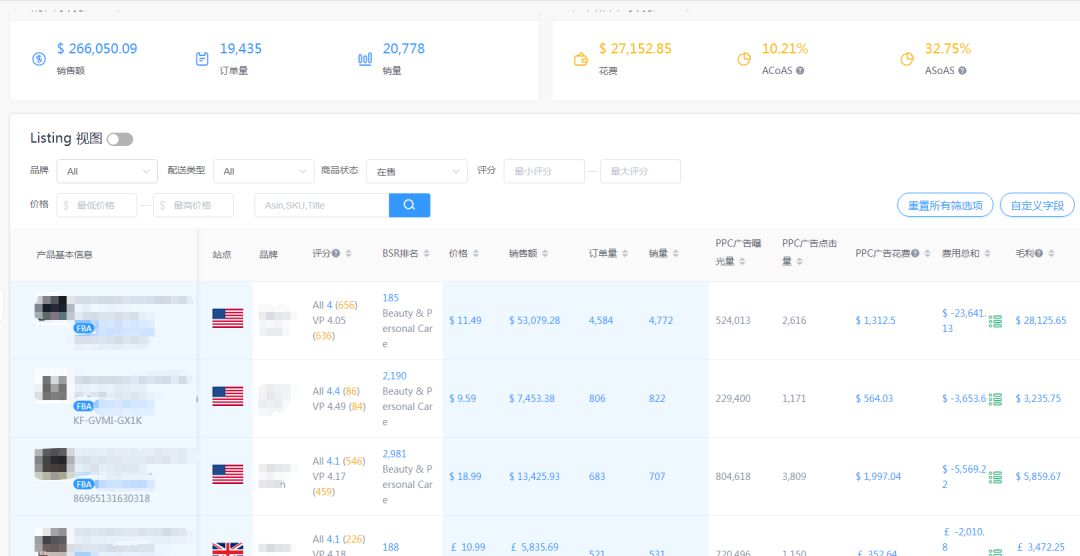Open cost breakdown list icon for $-23,641.13
Image resolution: width=1080 pixels, height=556 pixels.
coord(995,321)
